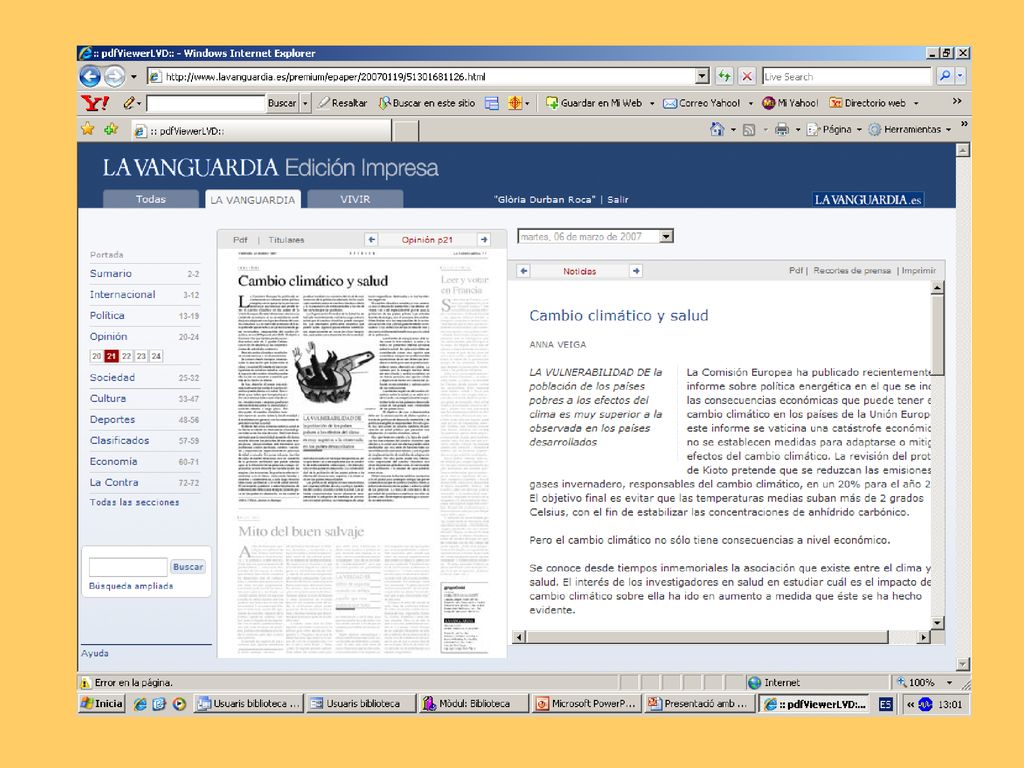This screenshot has width=1024, height=768.
Task: Click Recortes de prensa link
Action: point(852,270)
